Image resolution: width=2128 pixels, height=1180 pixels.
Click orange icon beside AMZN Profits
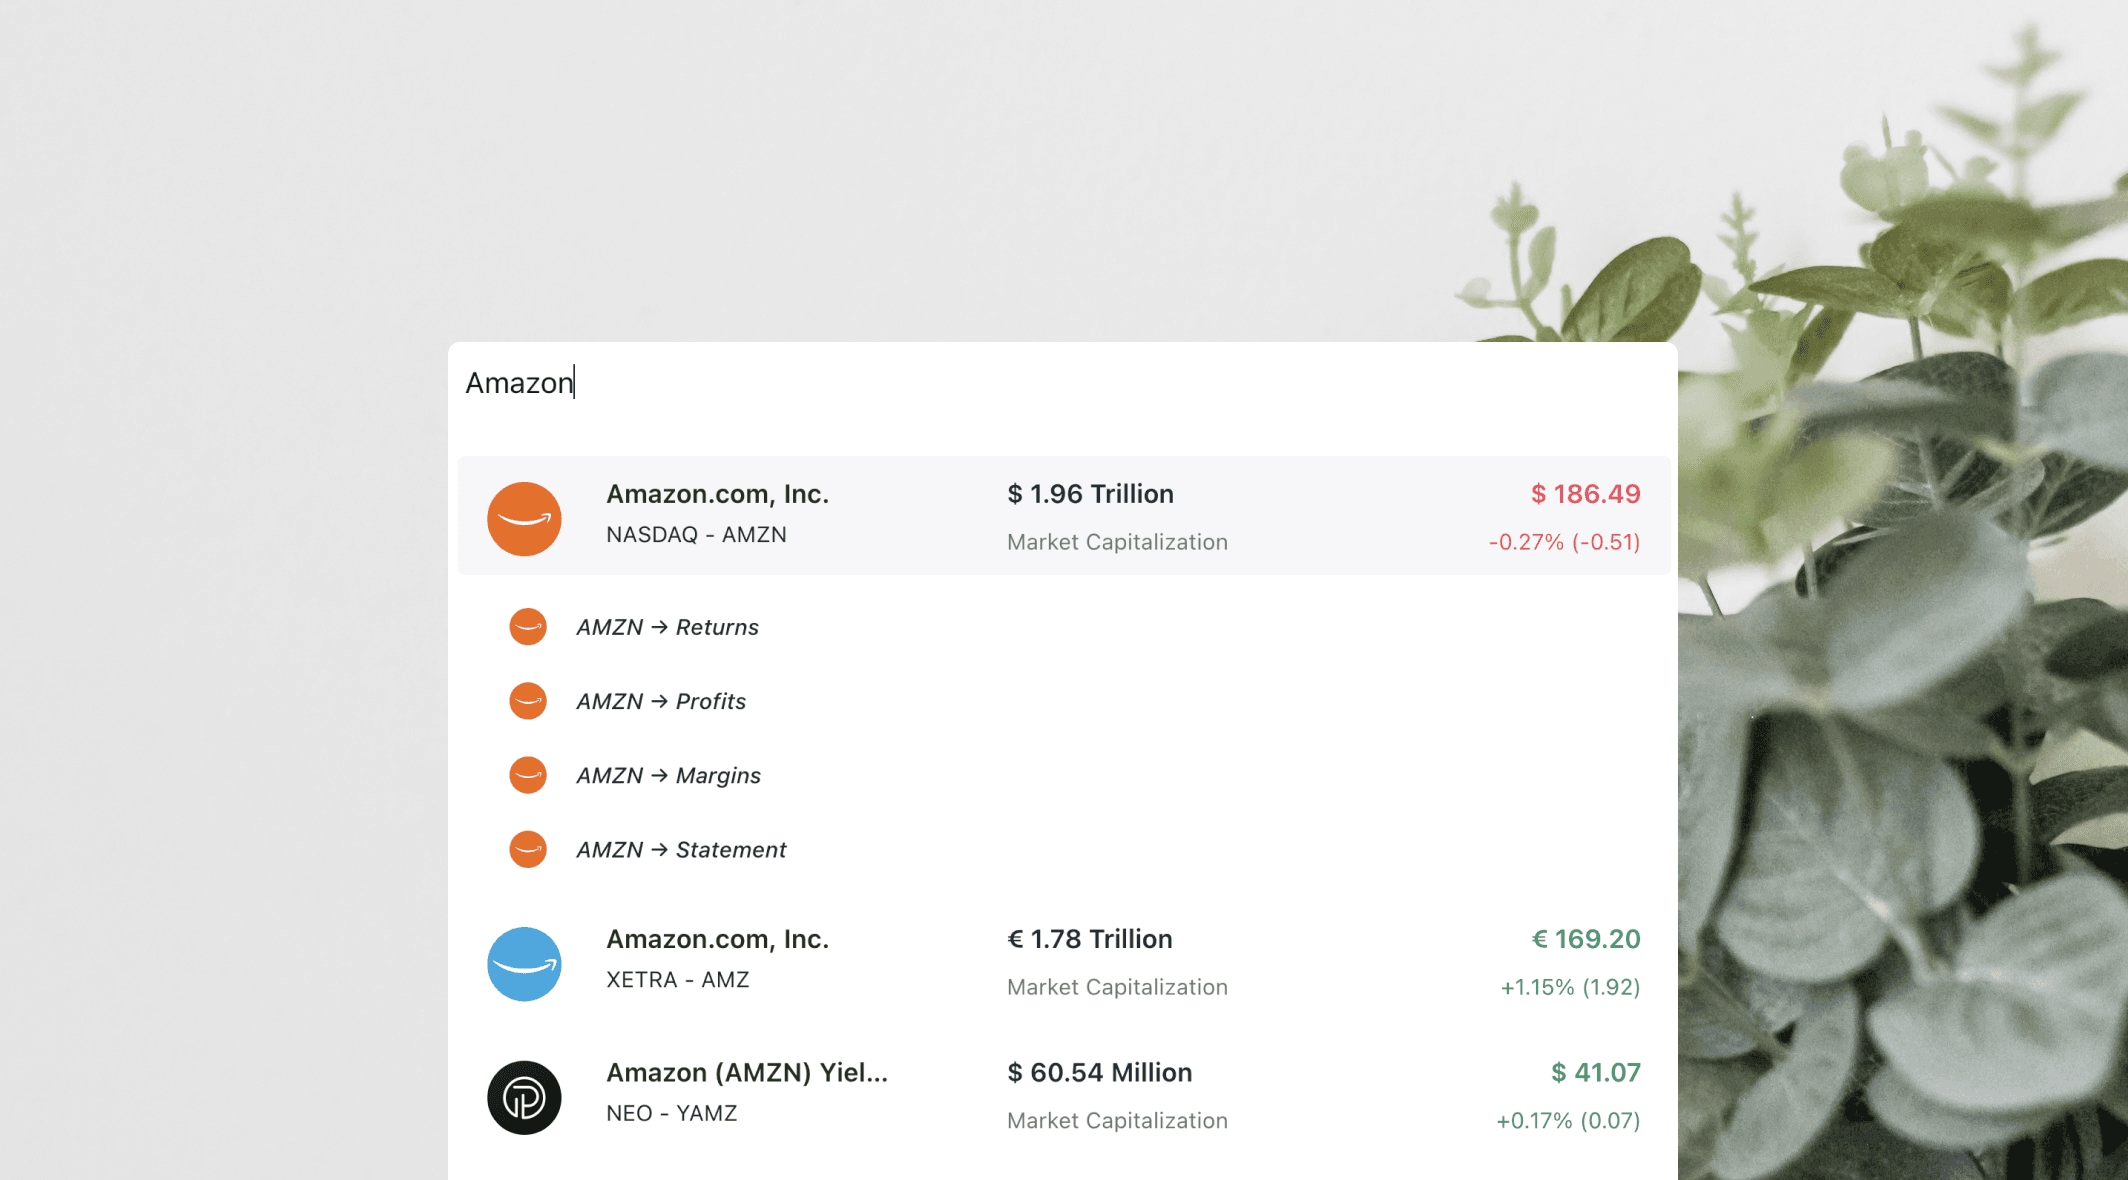click(528, 701)
